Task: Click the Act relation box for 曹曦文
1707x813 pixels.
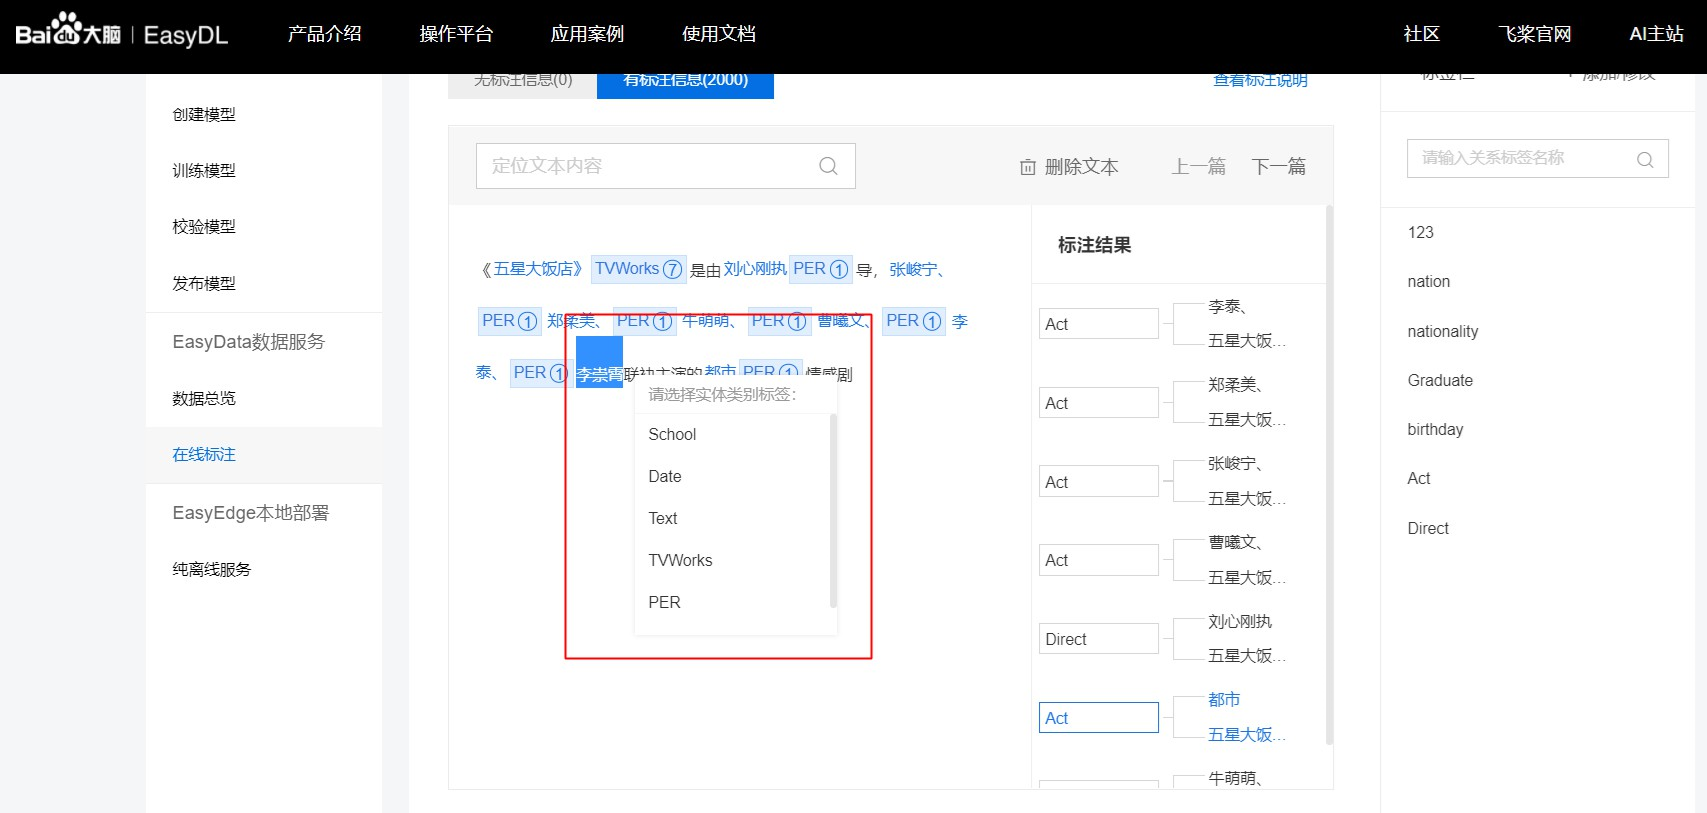Action: 1098,560
